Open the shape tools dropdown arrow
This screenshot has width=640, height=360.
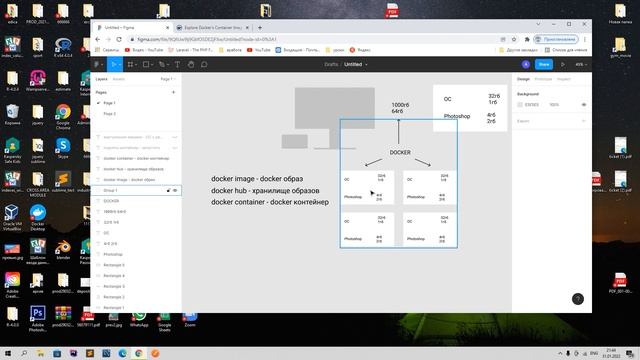[x=152, y=65]
